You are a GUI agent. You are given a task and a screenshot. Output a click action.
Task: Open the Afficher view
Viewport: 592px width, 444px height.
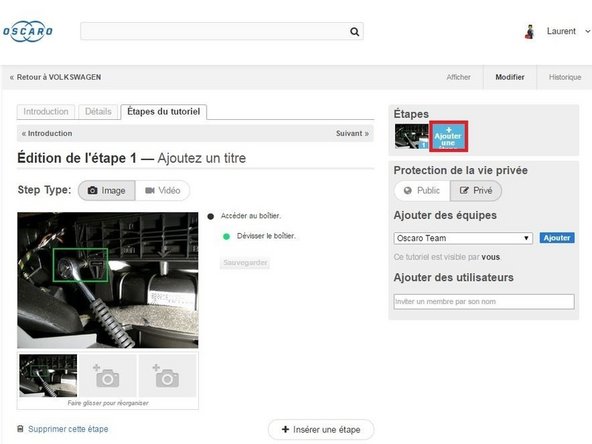click(458, 77)
